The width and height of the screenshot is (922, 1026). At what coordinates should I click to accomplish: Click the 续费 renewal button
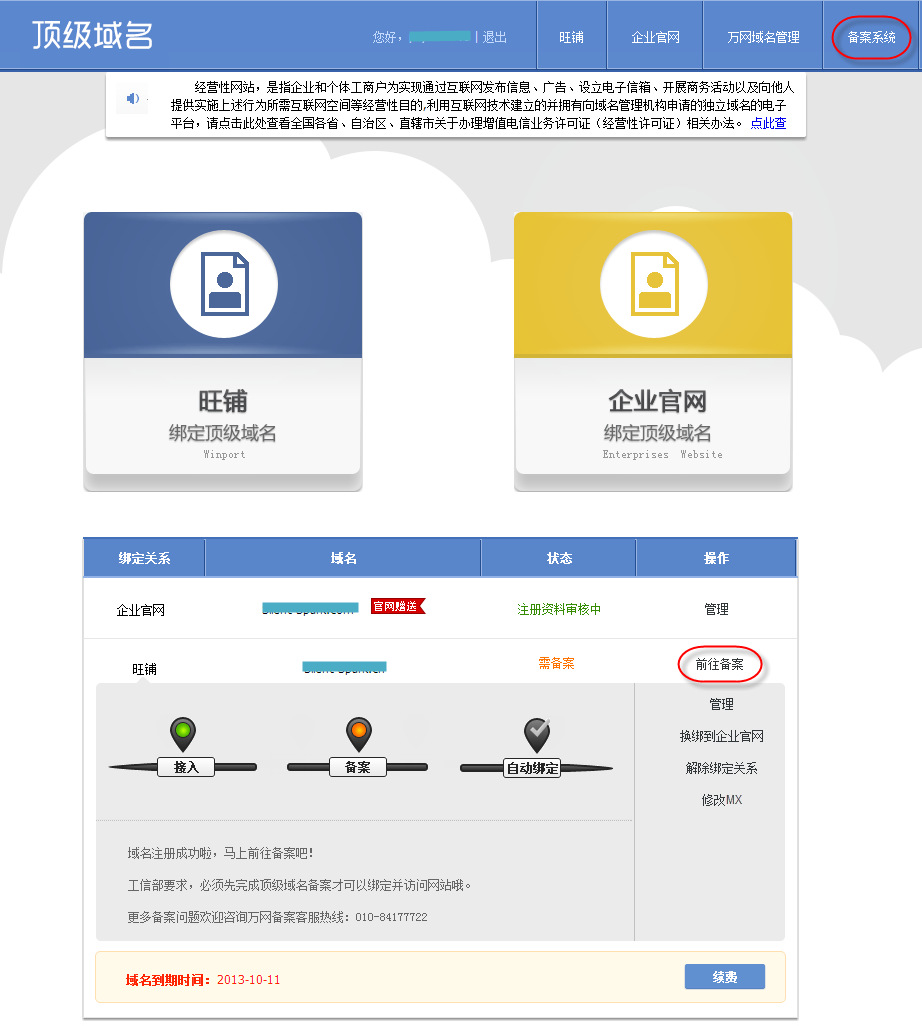[724, 977]
